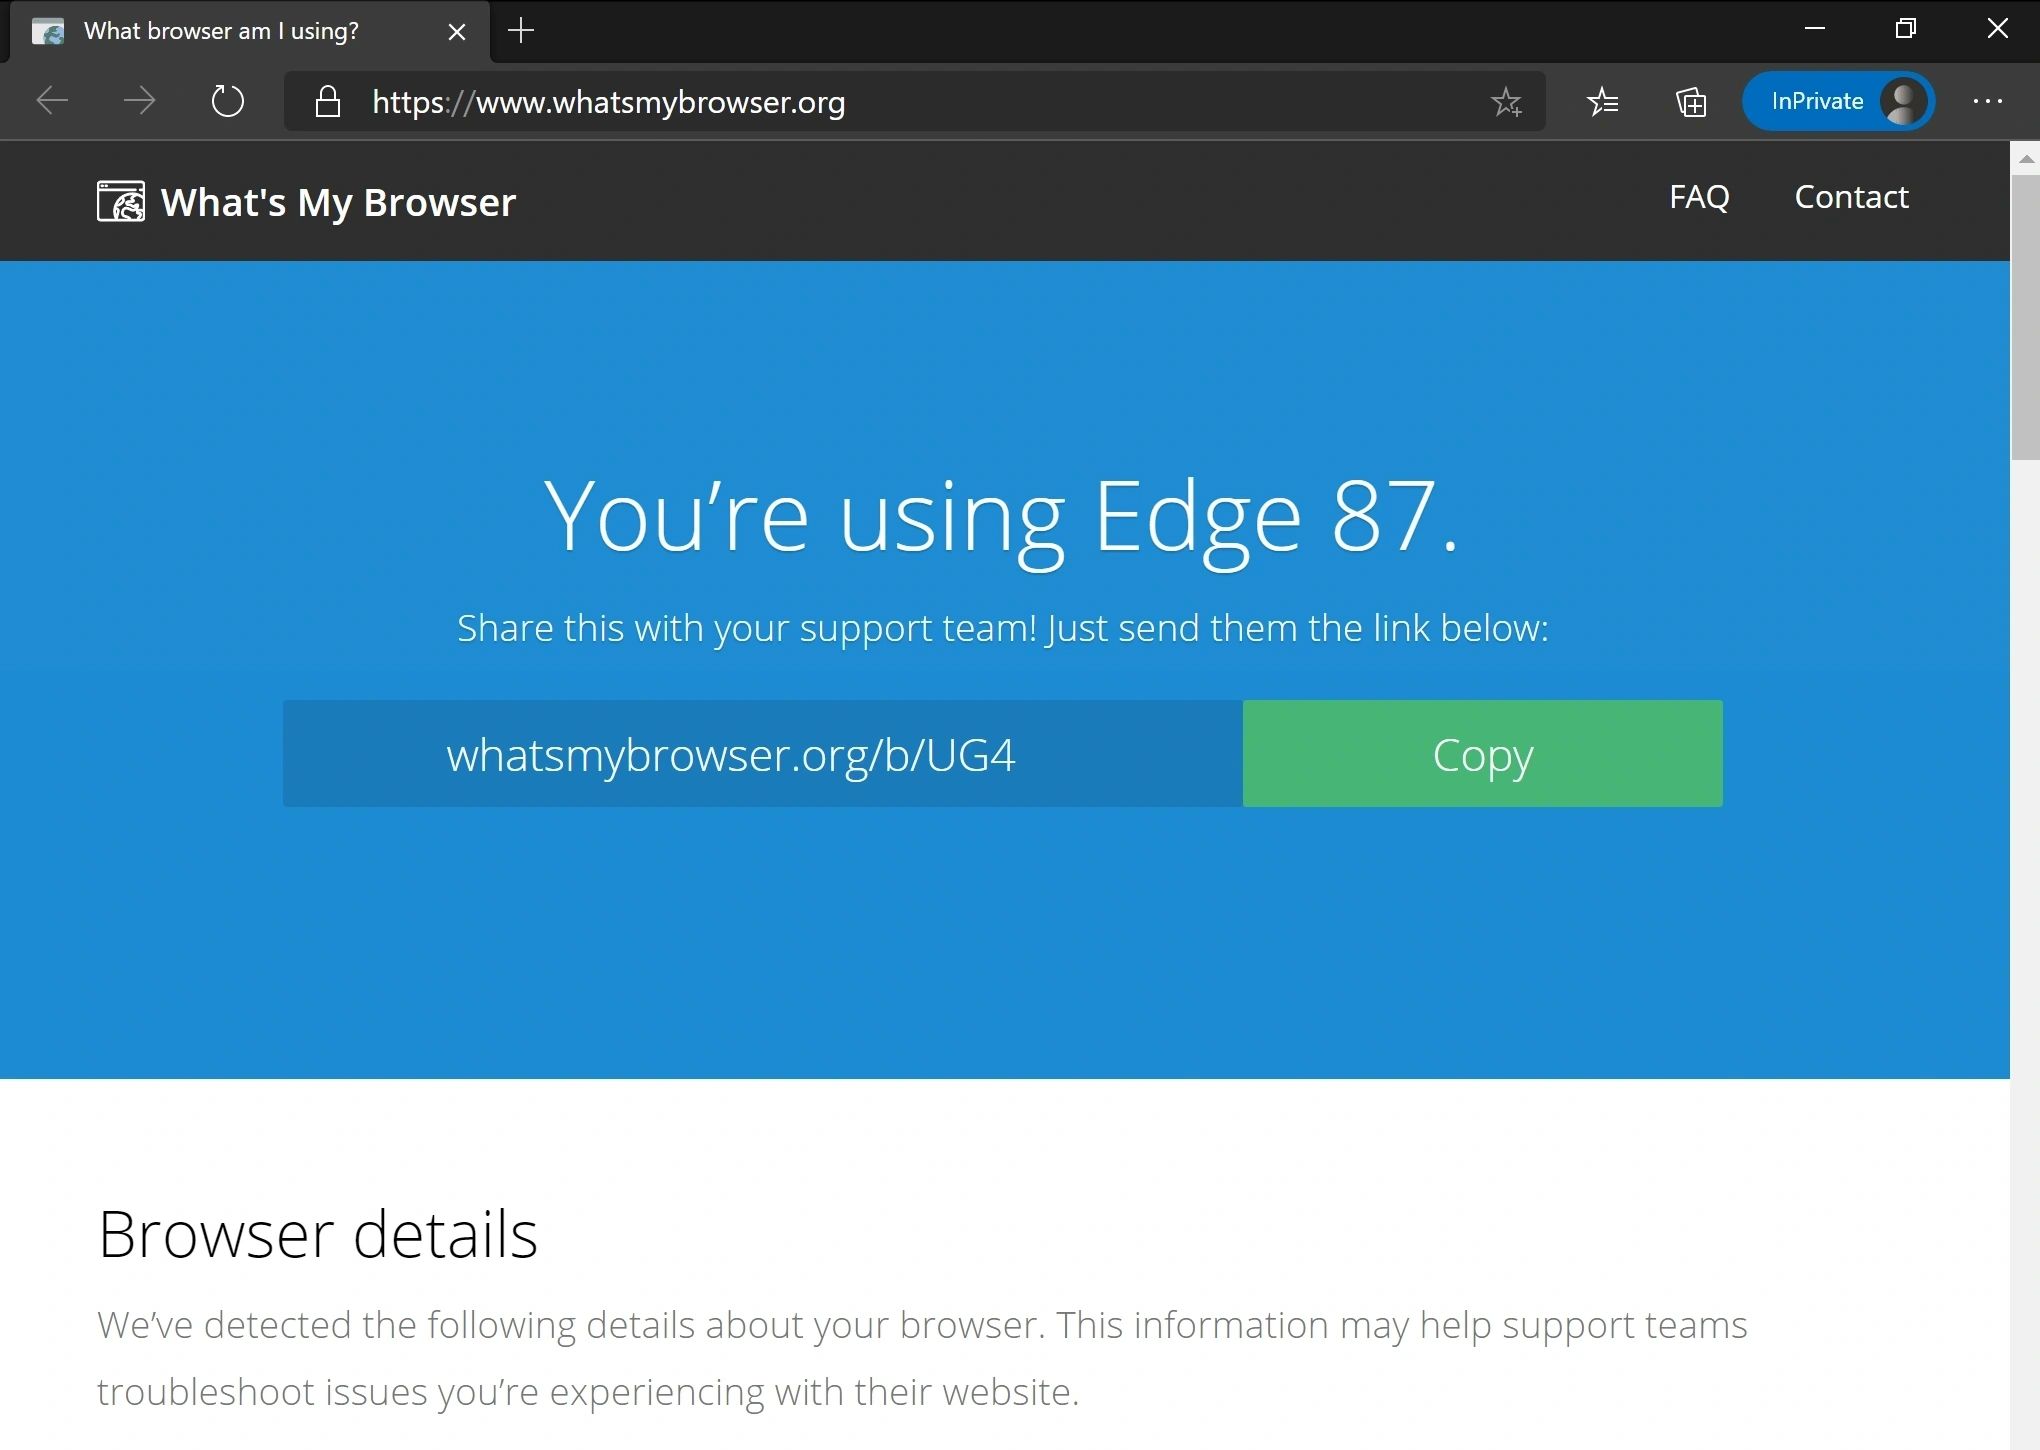Open Settings and more menu
2040x1450 pixels.
pos(1987,101)
